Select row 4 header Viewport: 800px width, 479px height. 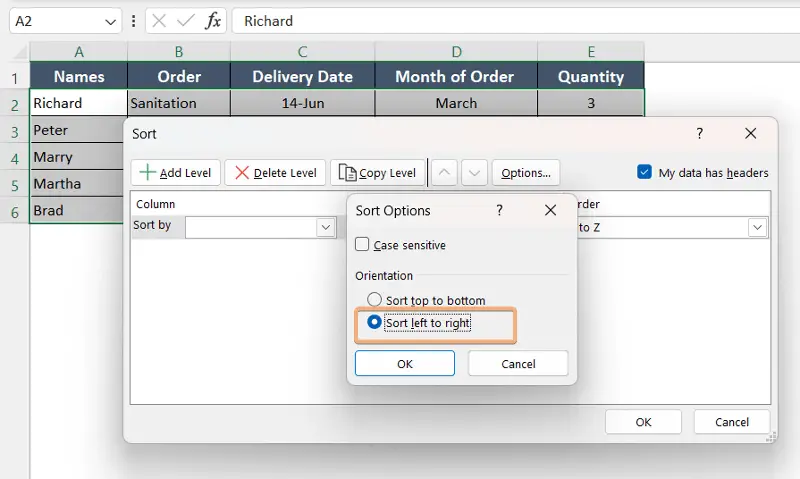14,158
